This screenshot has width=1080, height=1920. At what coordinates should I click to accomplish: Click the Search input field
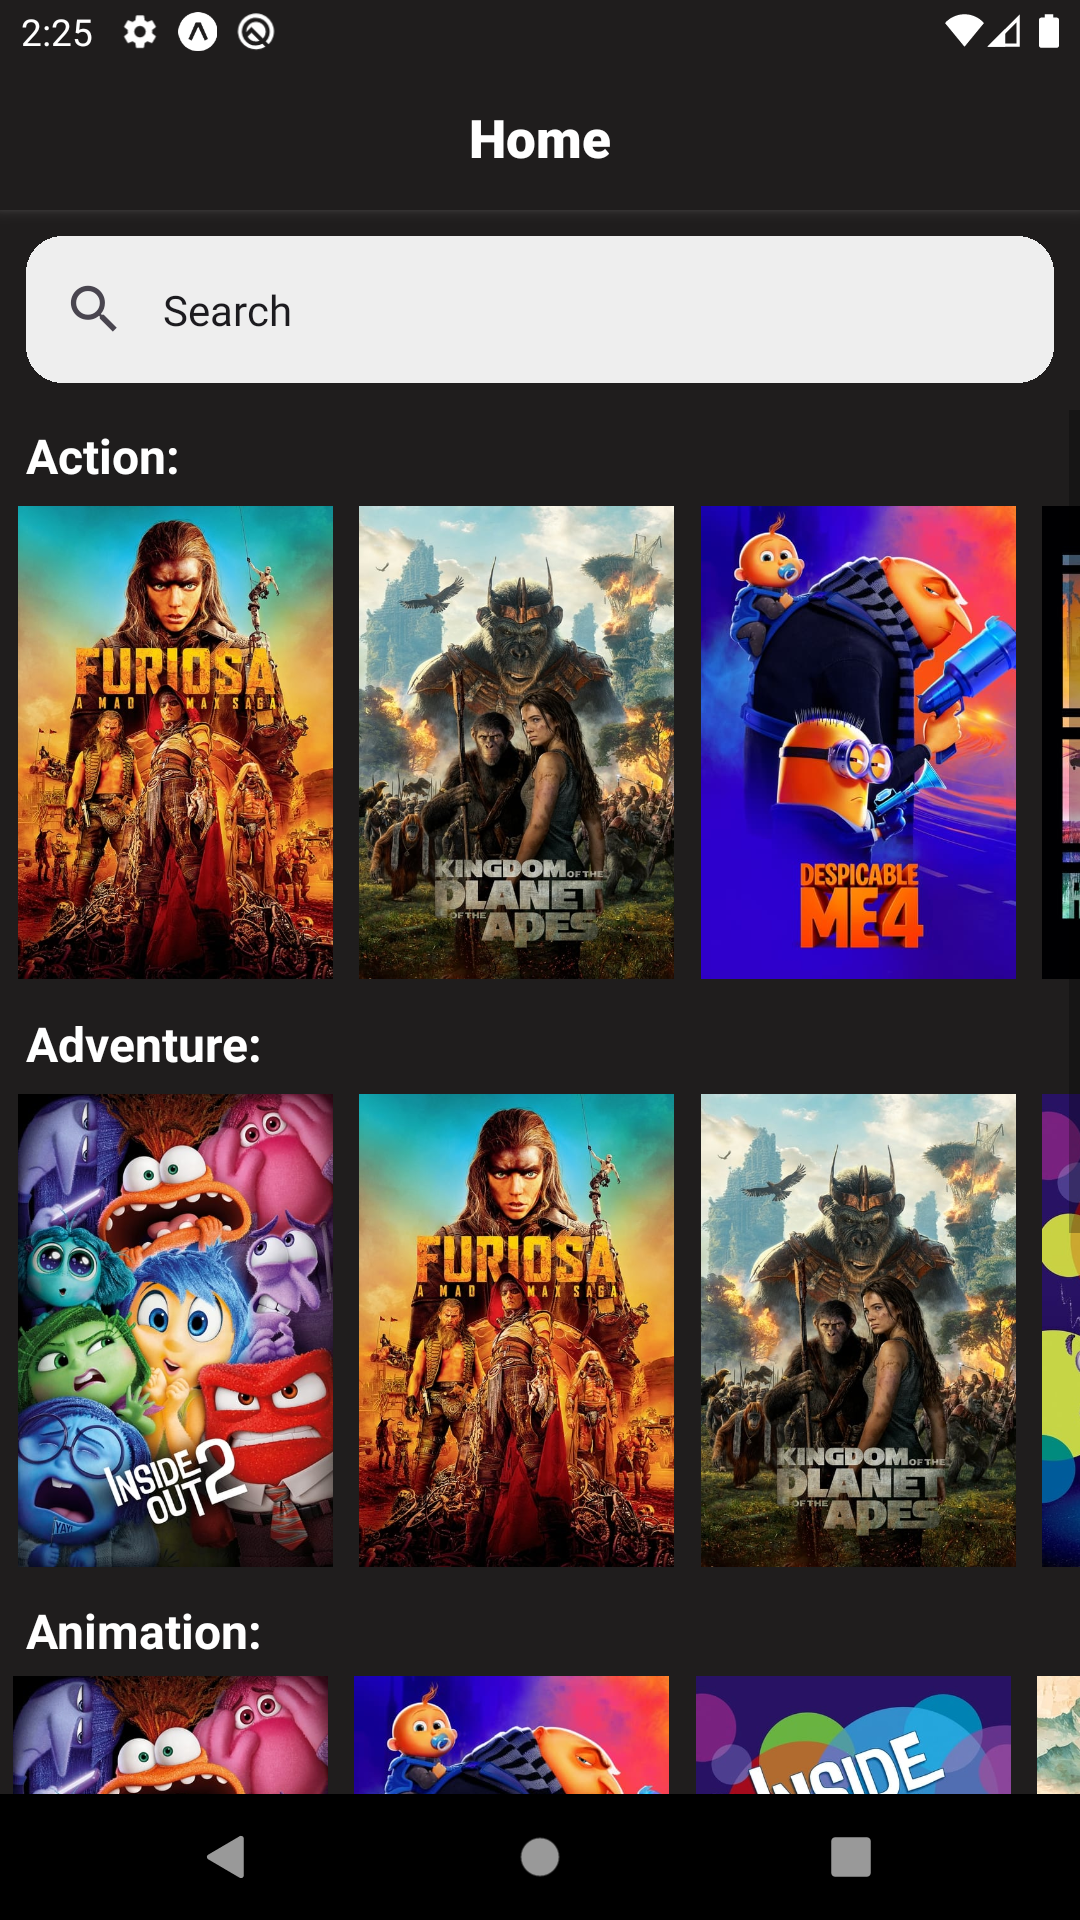point(540,309)
